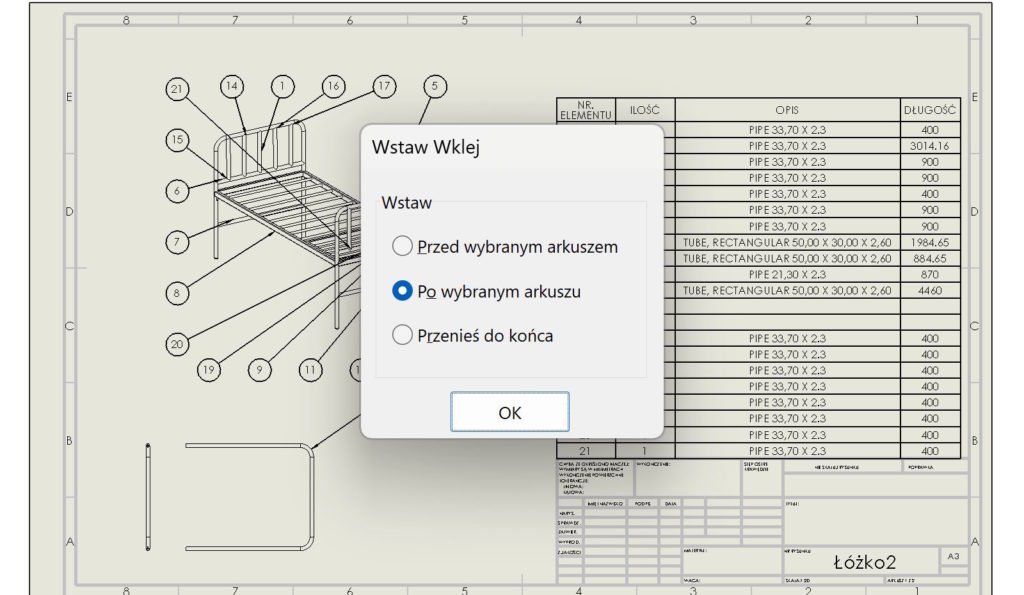Select the bent pipe detail view

[x=250, y=495]
